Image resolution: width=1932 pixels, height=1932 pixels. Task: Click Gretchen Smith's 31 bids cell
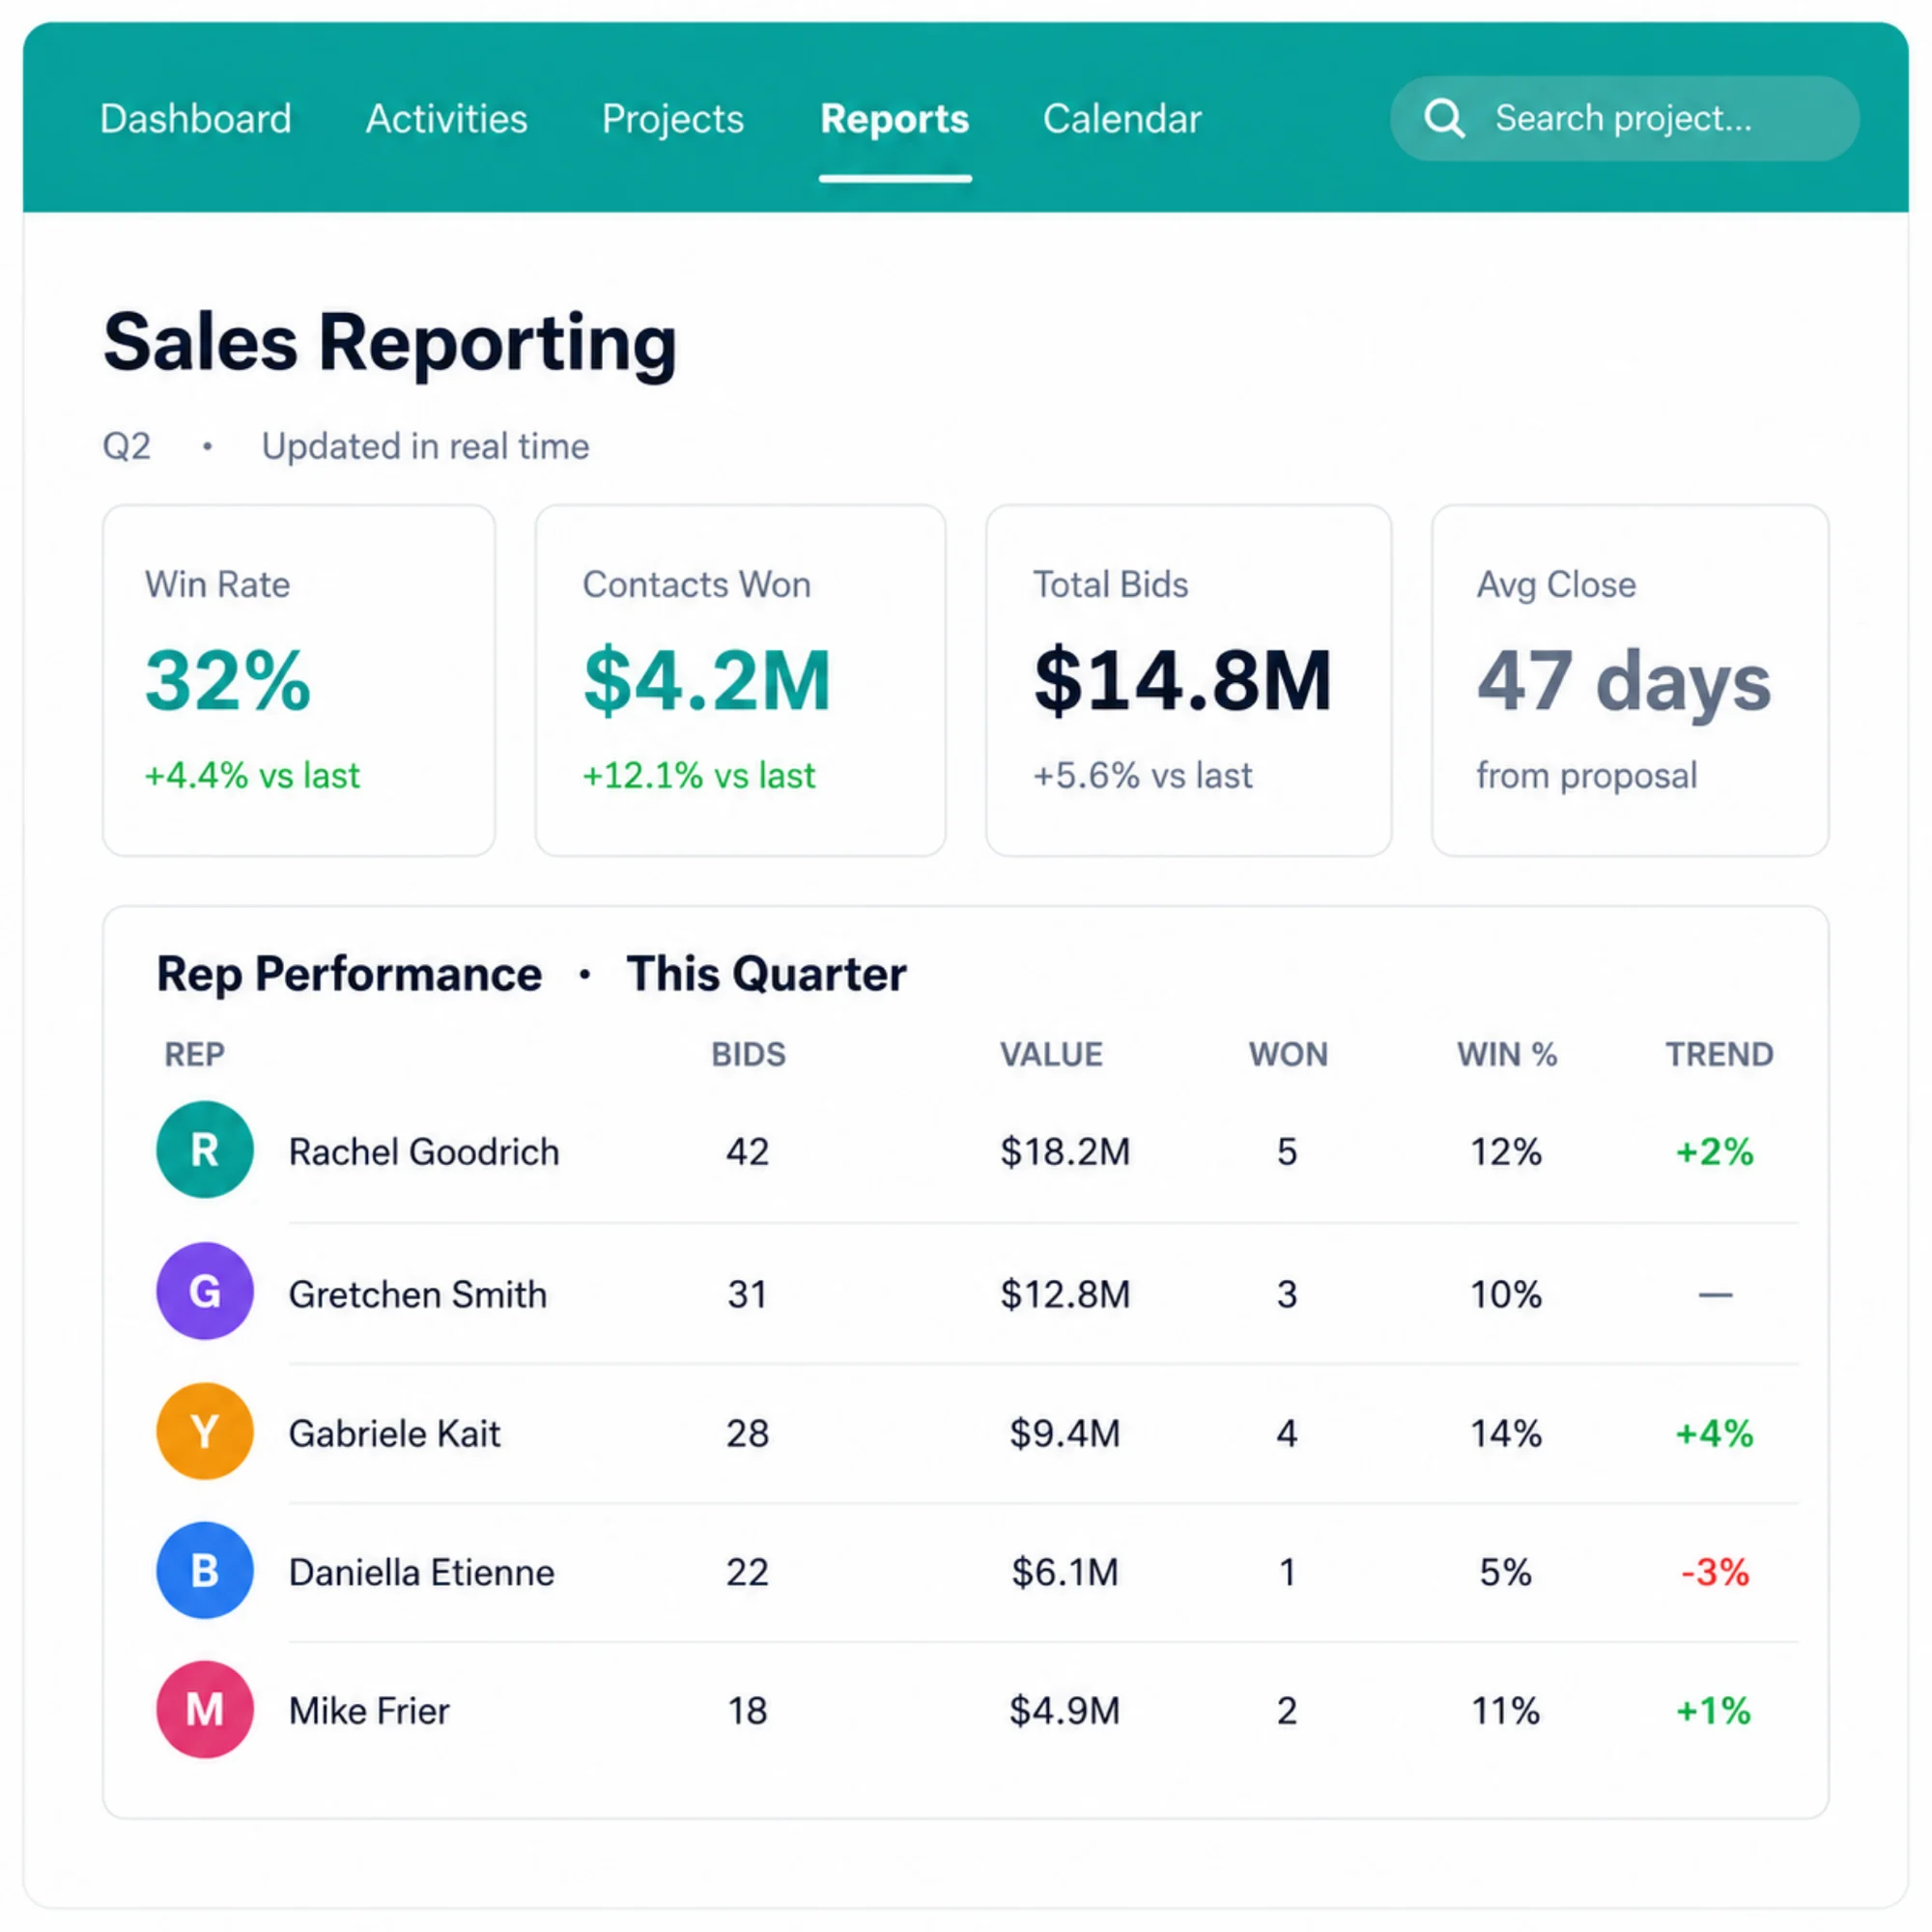point(748,1295)
